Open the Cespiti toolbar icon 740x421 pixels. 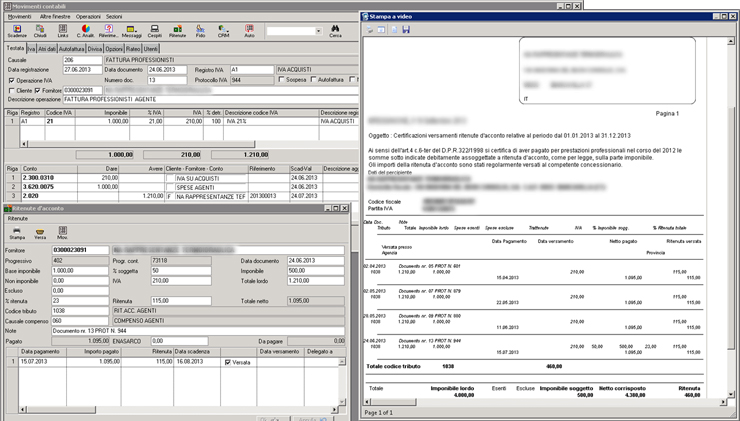pos(154,31)
